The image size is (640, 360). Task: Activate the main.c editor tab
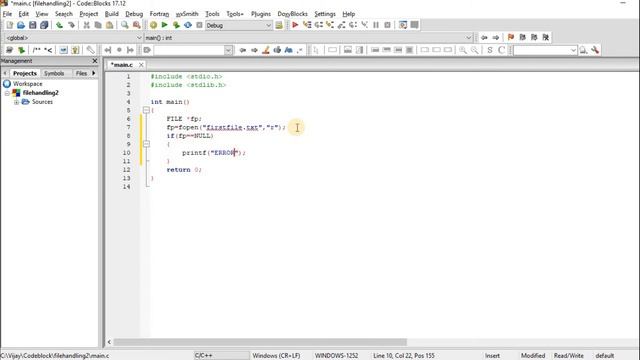coord(122,65)
